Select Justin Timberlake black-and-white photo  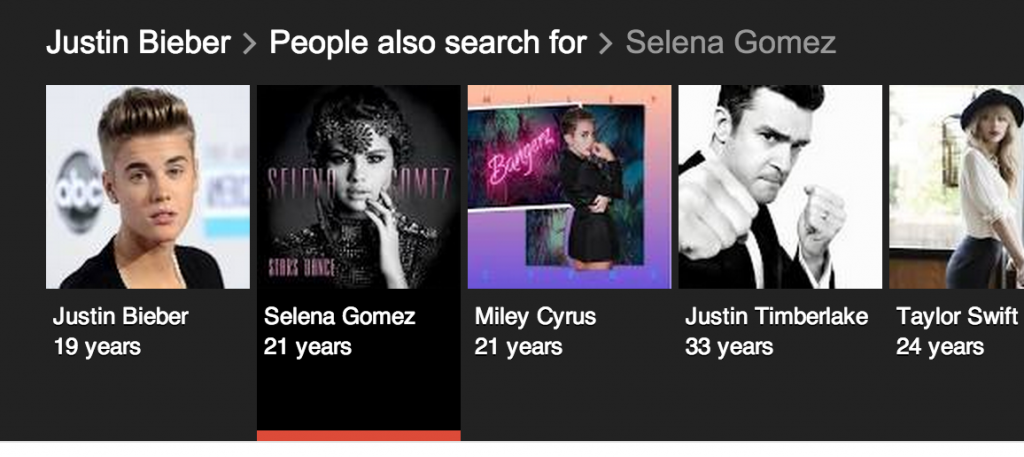780,187
